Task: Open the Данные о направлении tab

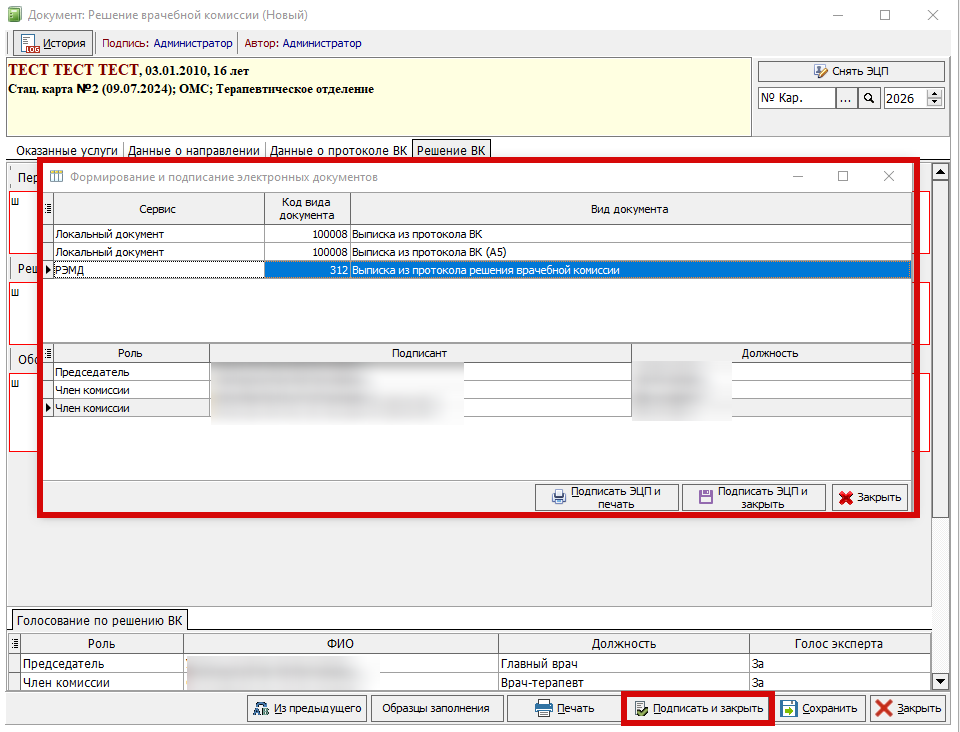Action: (x=194, y=150)
